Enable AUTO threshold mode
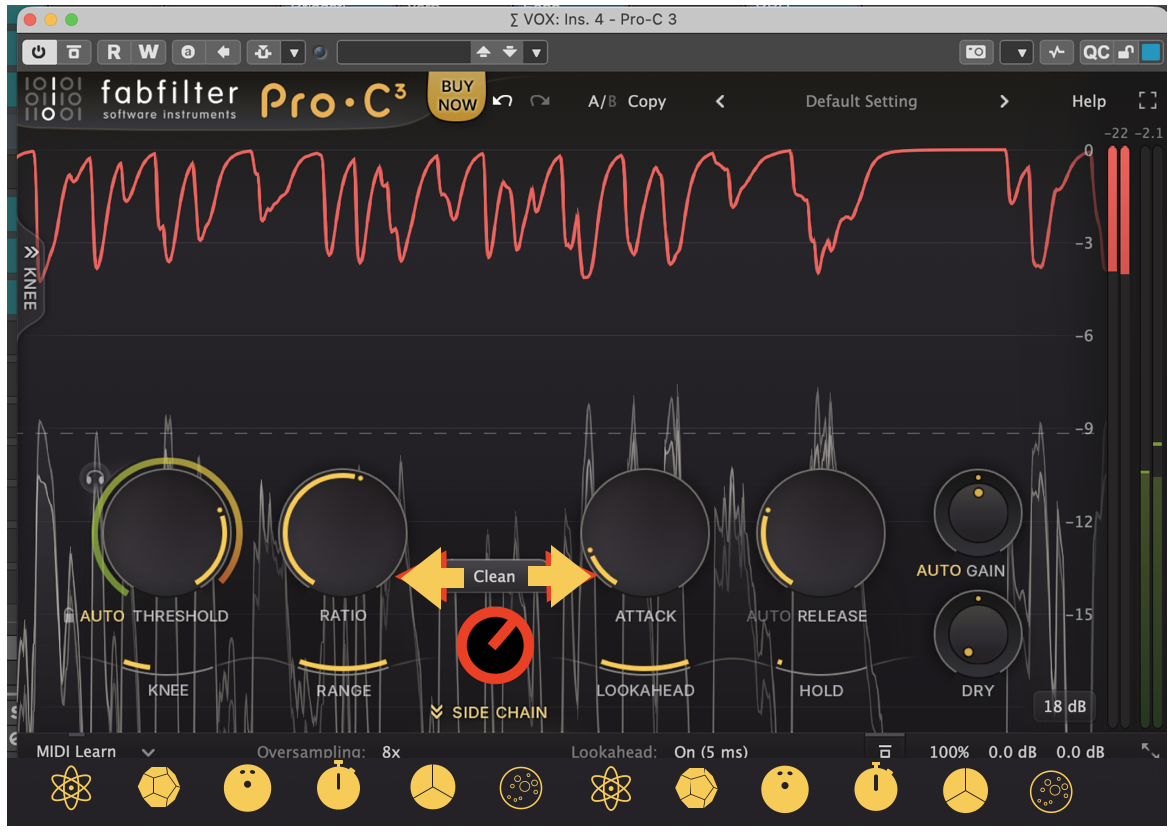The height and width of the screenshot is (834, 1172). click(x=102, y=616)
